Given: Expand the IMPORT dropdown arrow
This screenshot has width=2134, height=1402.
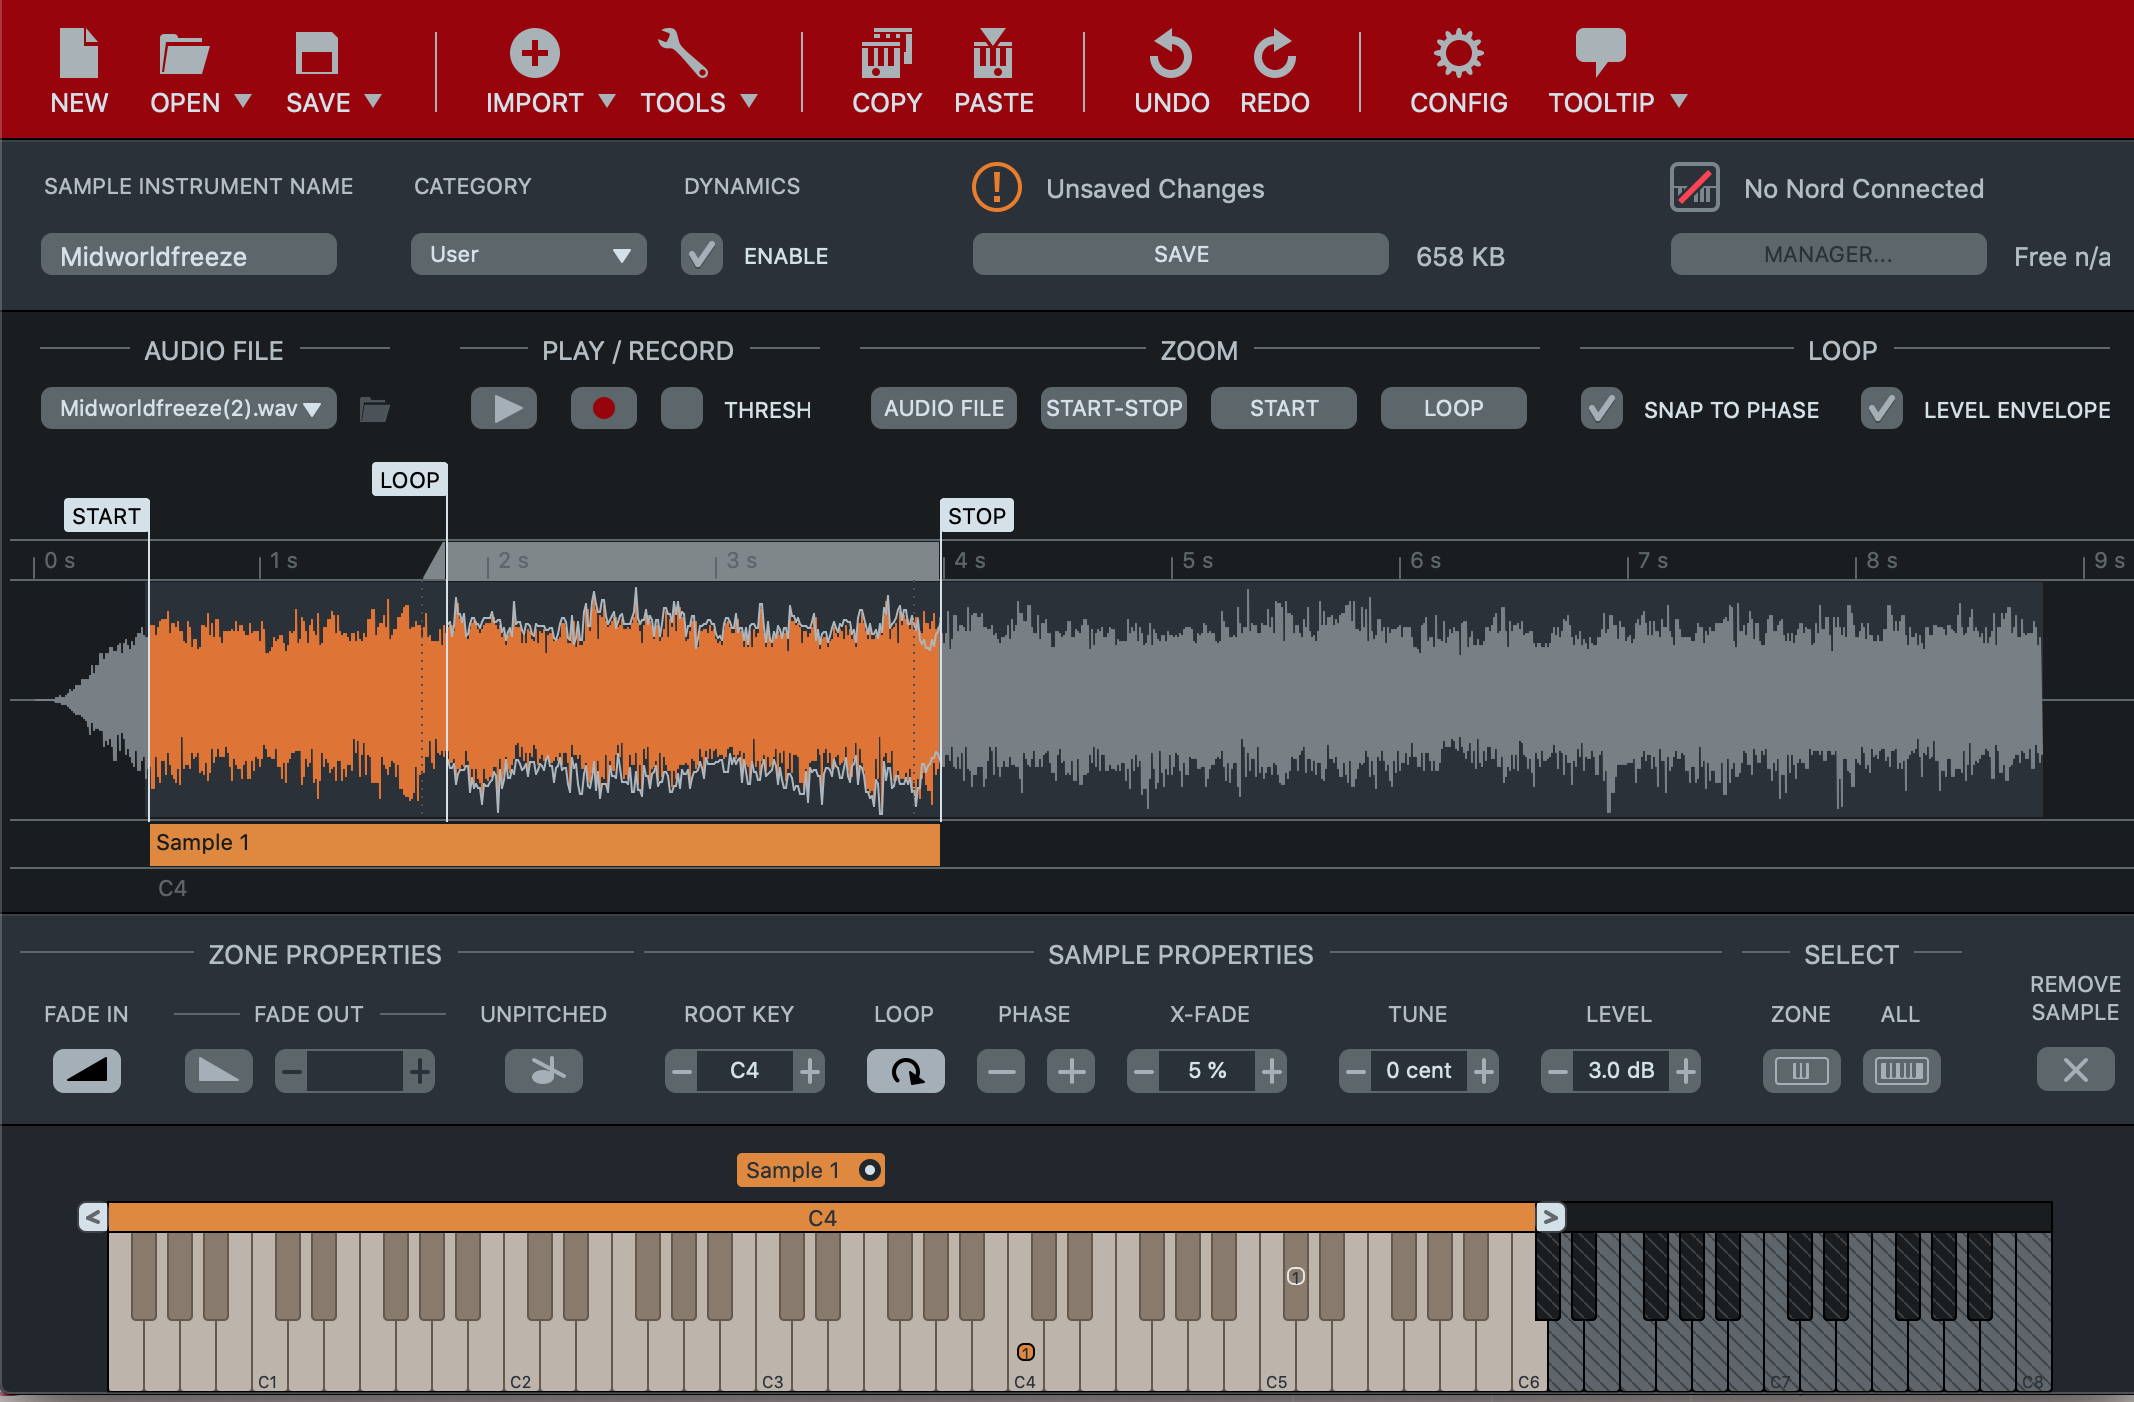Looking at the screenshot, I should 607,101.
